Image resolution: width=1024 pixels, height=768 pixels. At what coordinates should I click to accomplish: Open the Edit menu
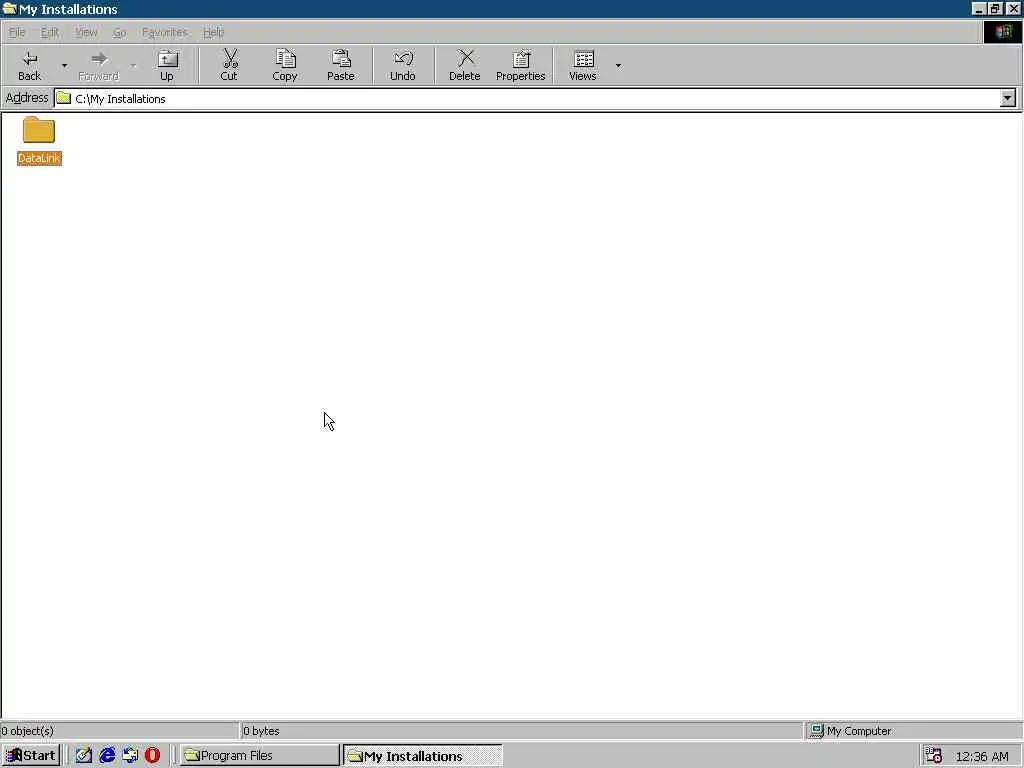50,32
